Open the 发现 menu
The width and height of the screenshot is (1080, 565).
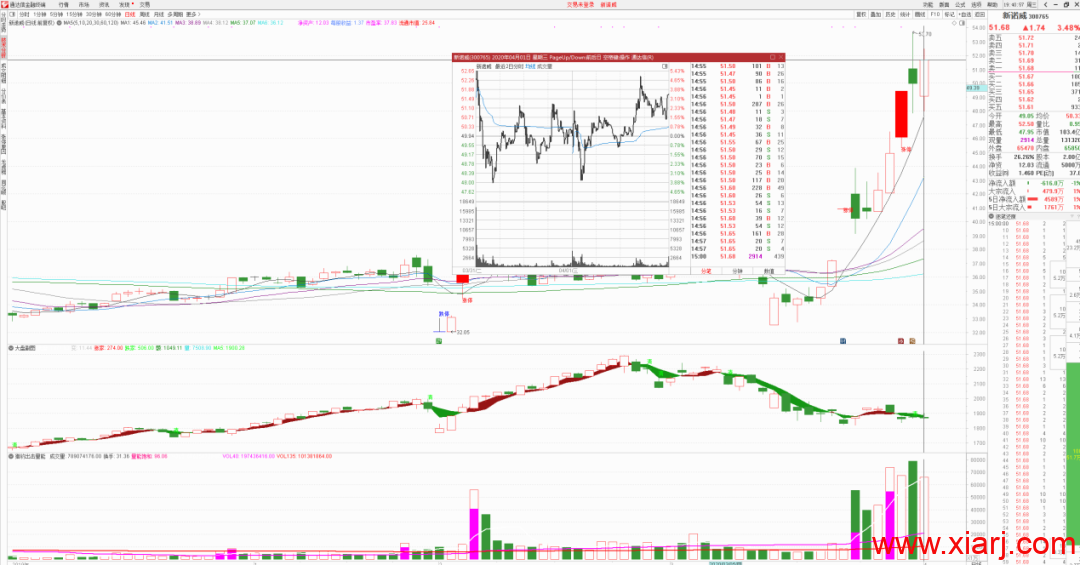point(125,4)
